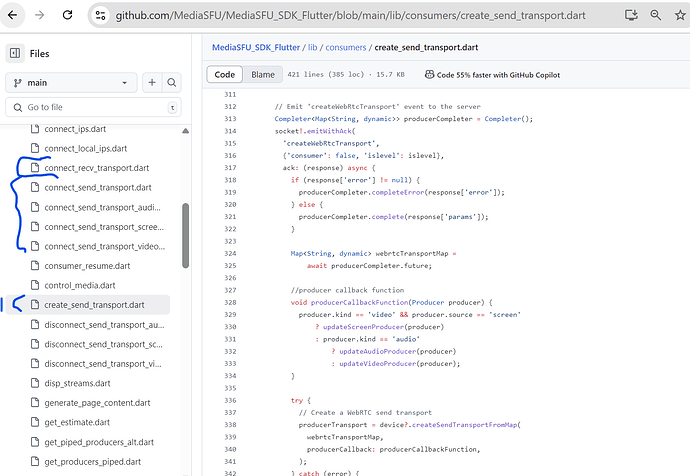Open consumer_resume.dart in the file tree

coord(87,266)
